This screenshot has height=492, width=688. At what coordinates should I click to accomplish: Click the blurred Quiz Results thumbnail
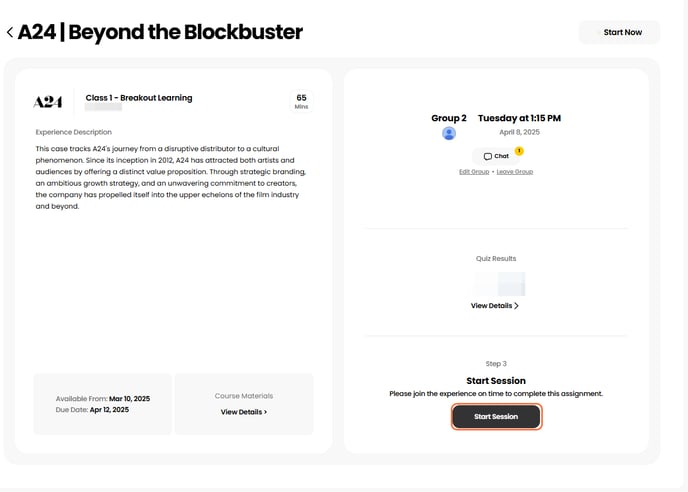click(500, 283)
